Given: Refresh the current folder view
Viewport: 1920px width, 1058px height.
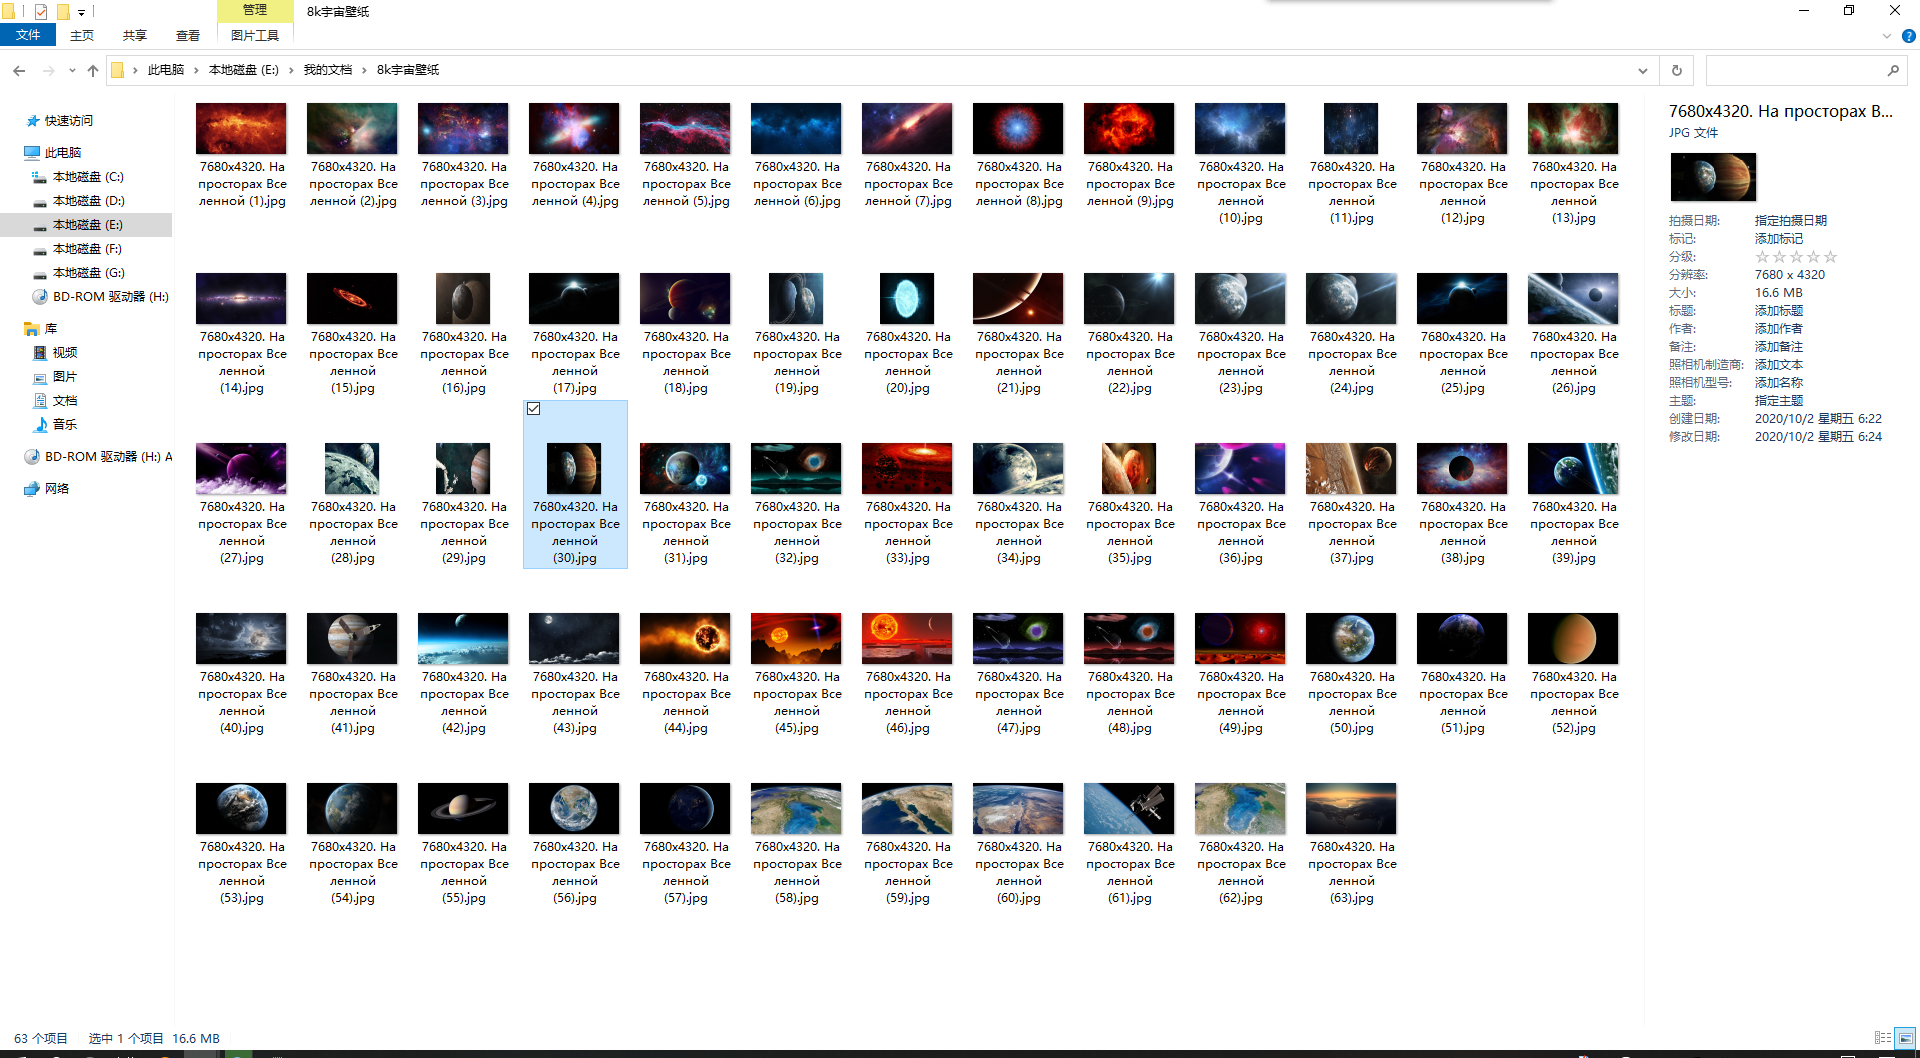Looking at the screenshot, I should click(x=1677, y=71).
